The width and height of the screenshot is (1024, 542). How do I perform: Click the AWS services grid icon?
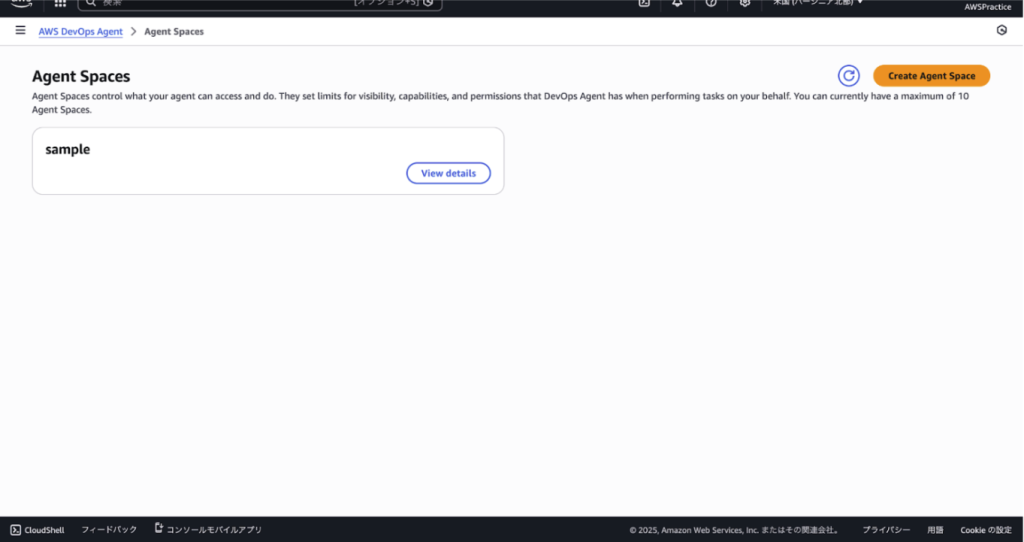click(60, 3)
